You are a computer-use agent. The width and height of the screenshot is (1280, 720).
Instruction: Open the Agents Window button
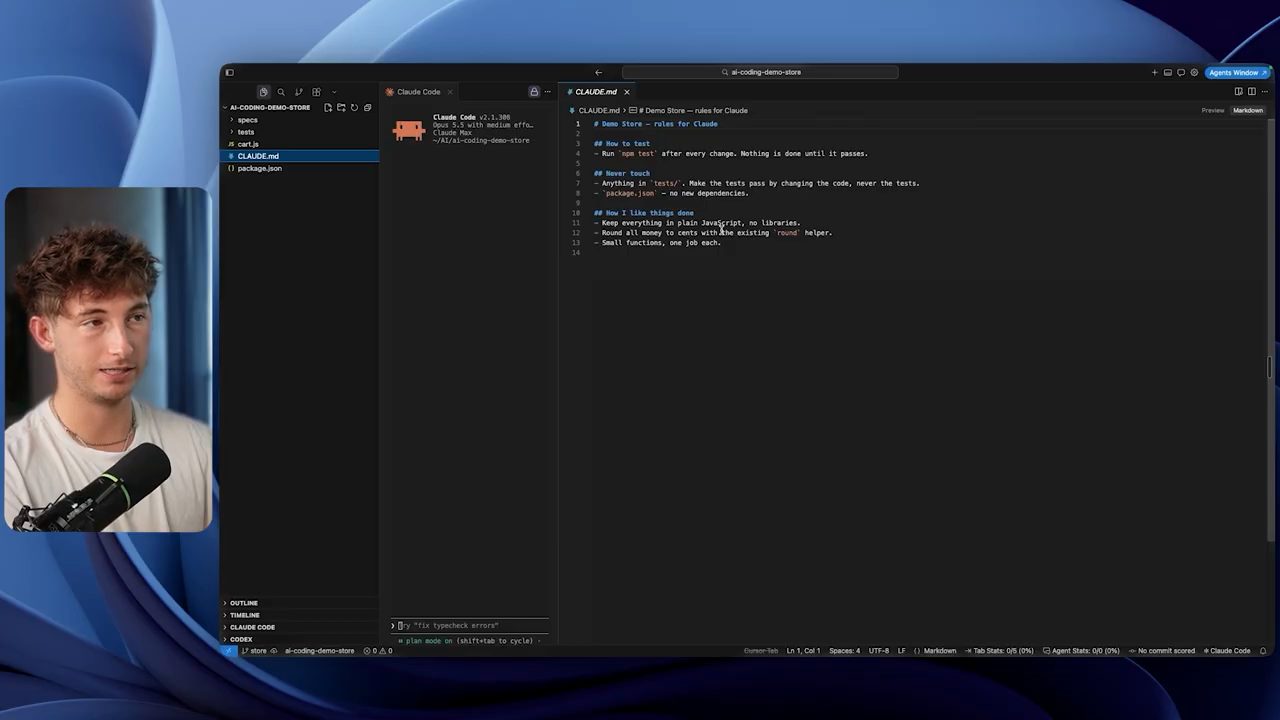coord(1238,72)
